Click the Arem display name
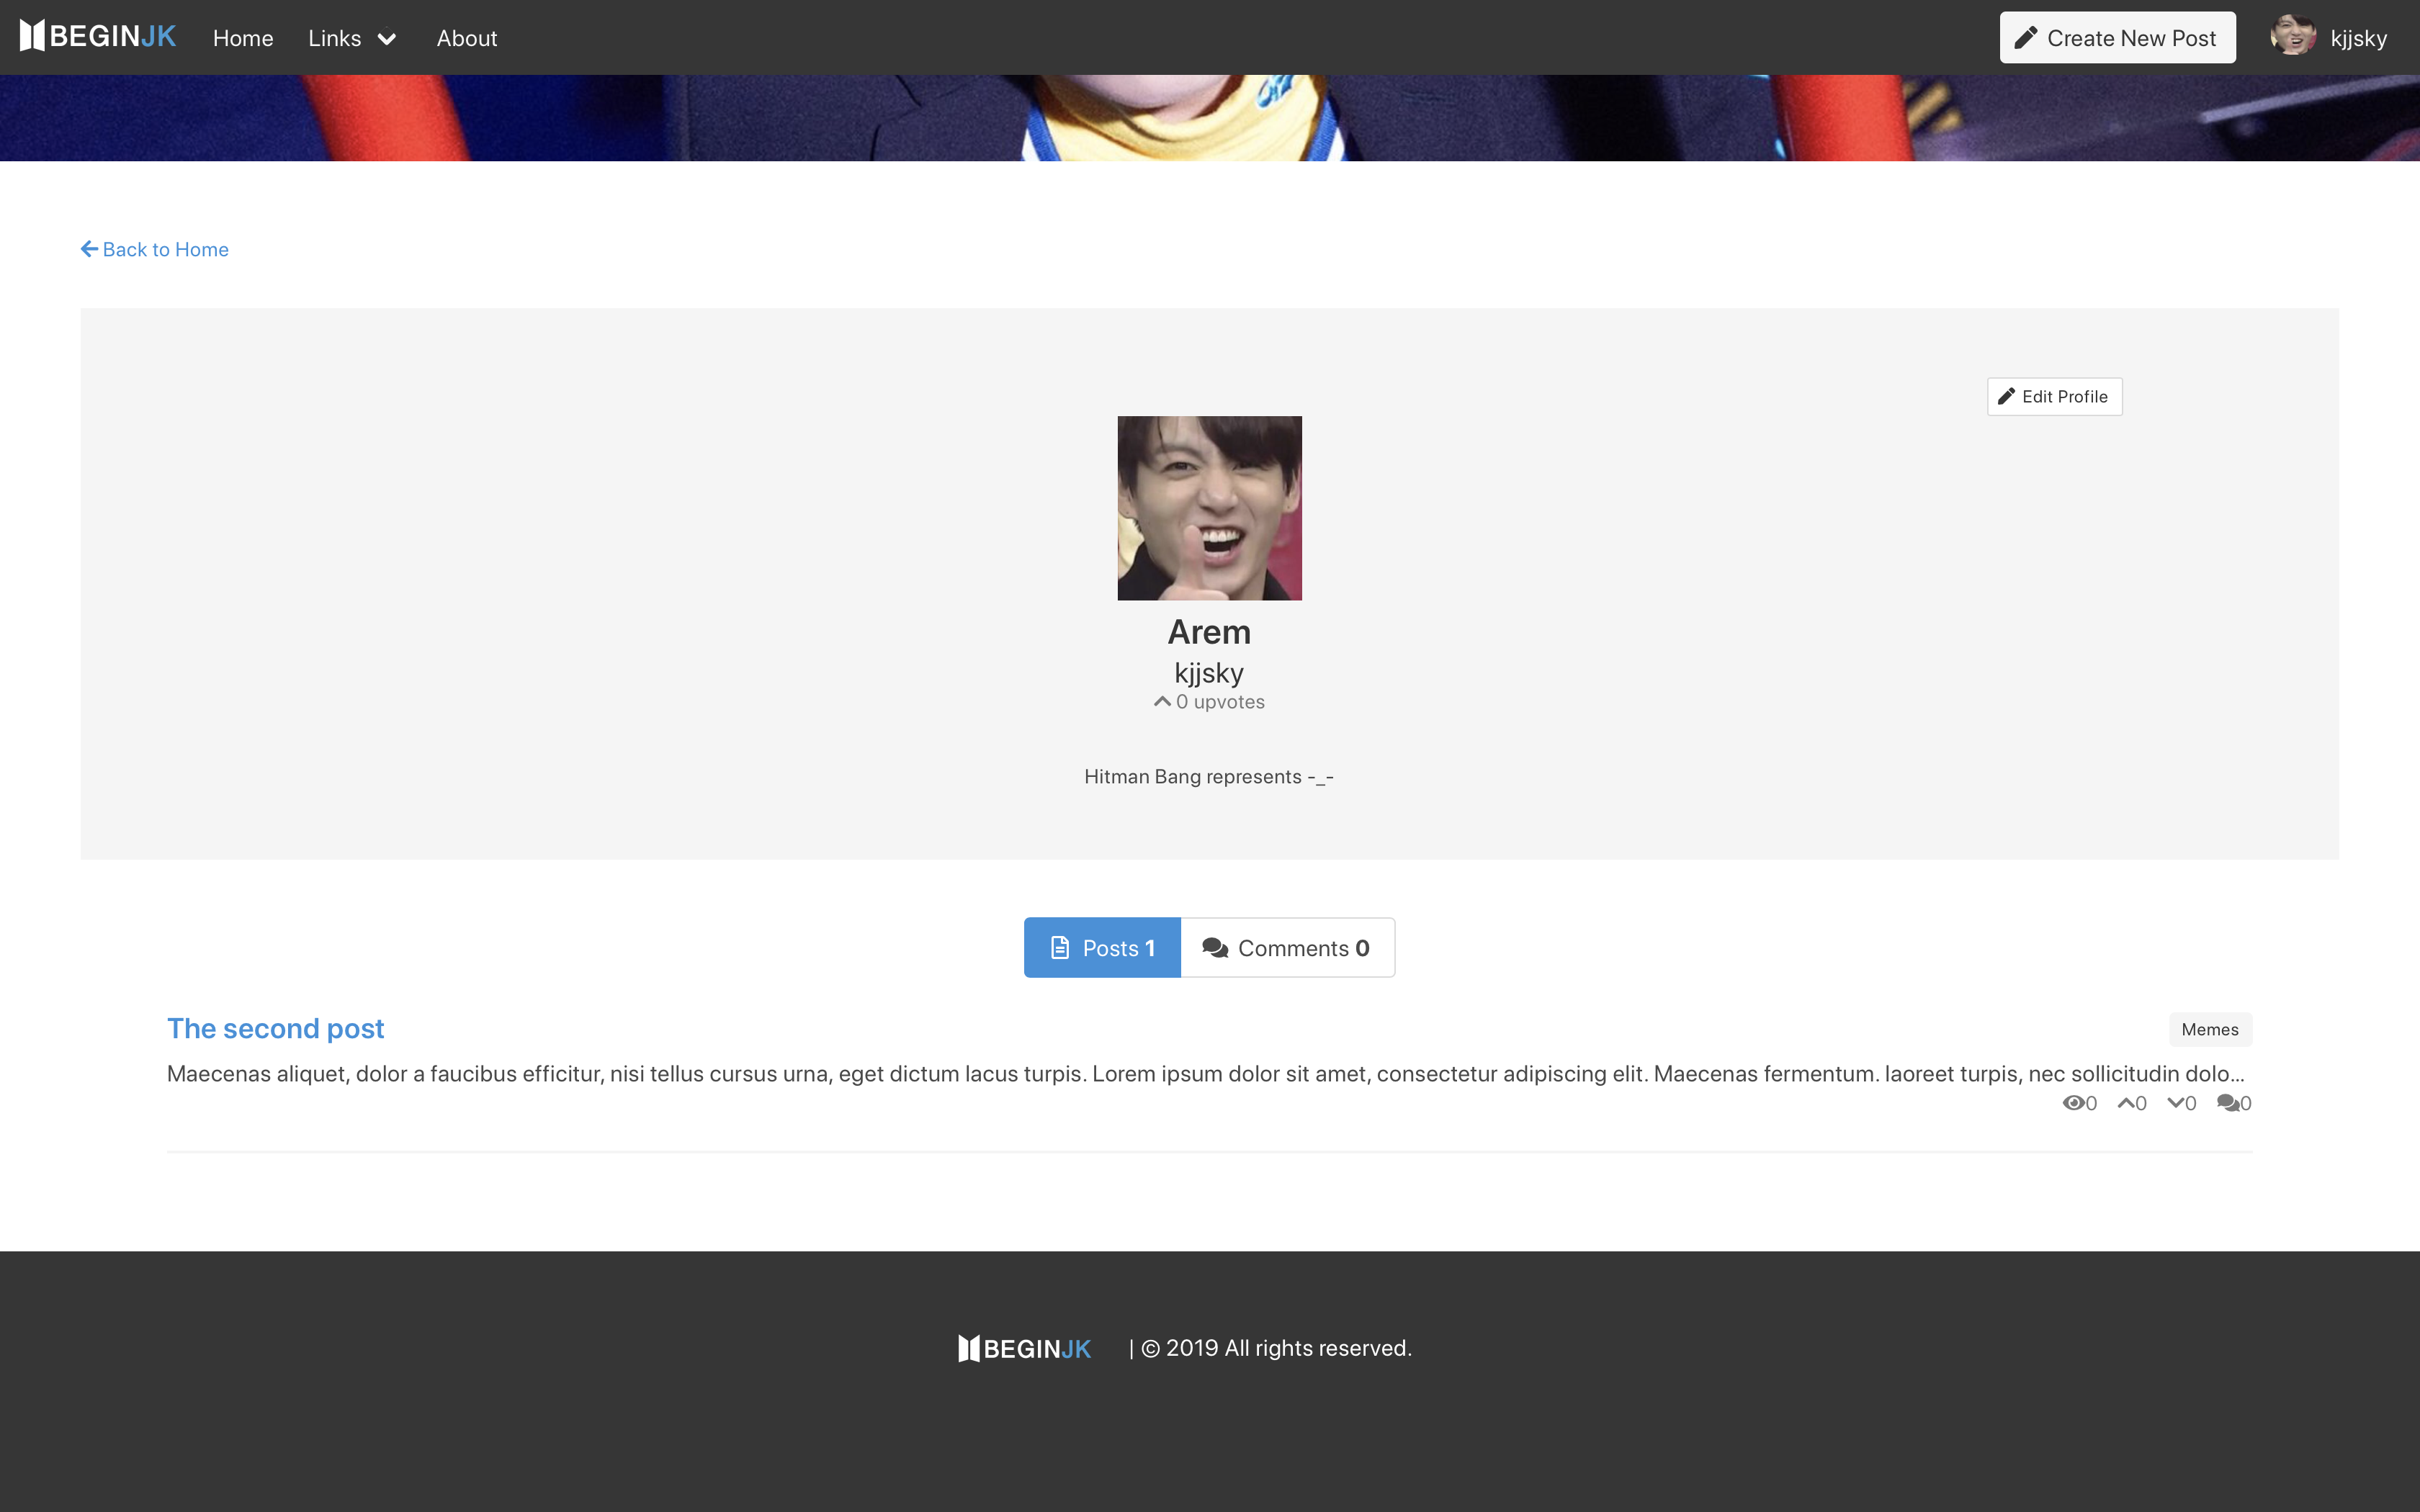The width and height of the screenshot is (2420, 1512). [x=1209, y=632]
